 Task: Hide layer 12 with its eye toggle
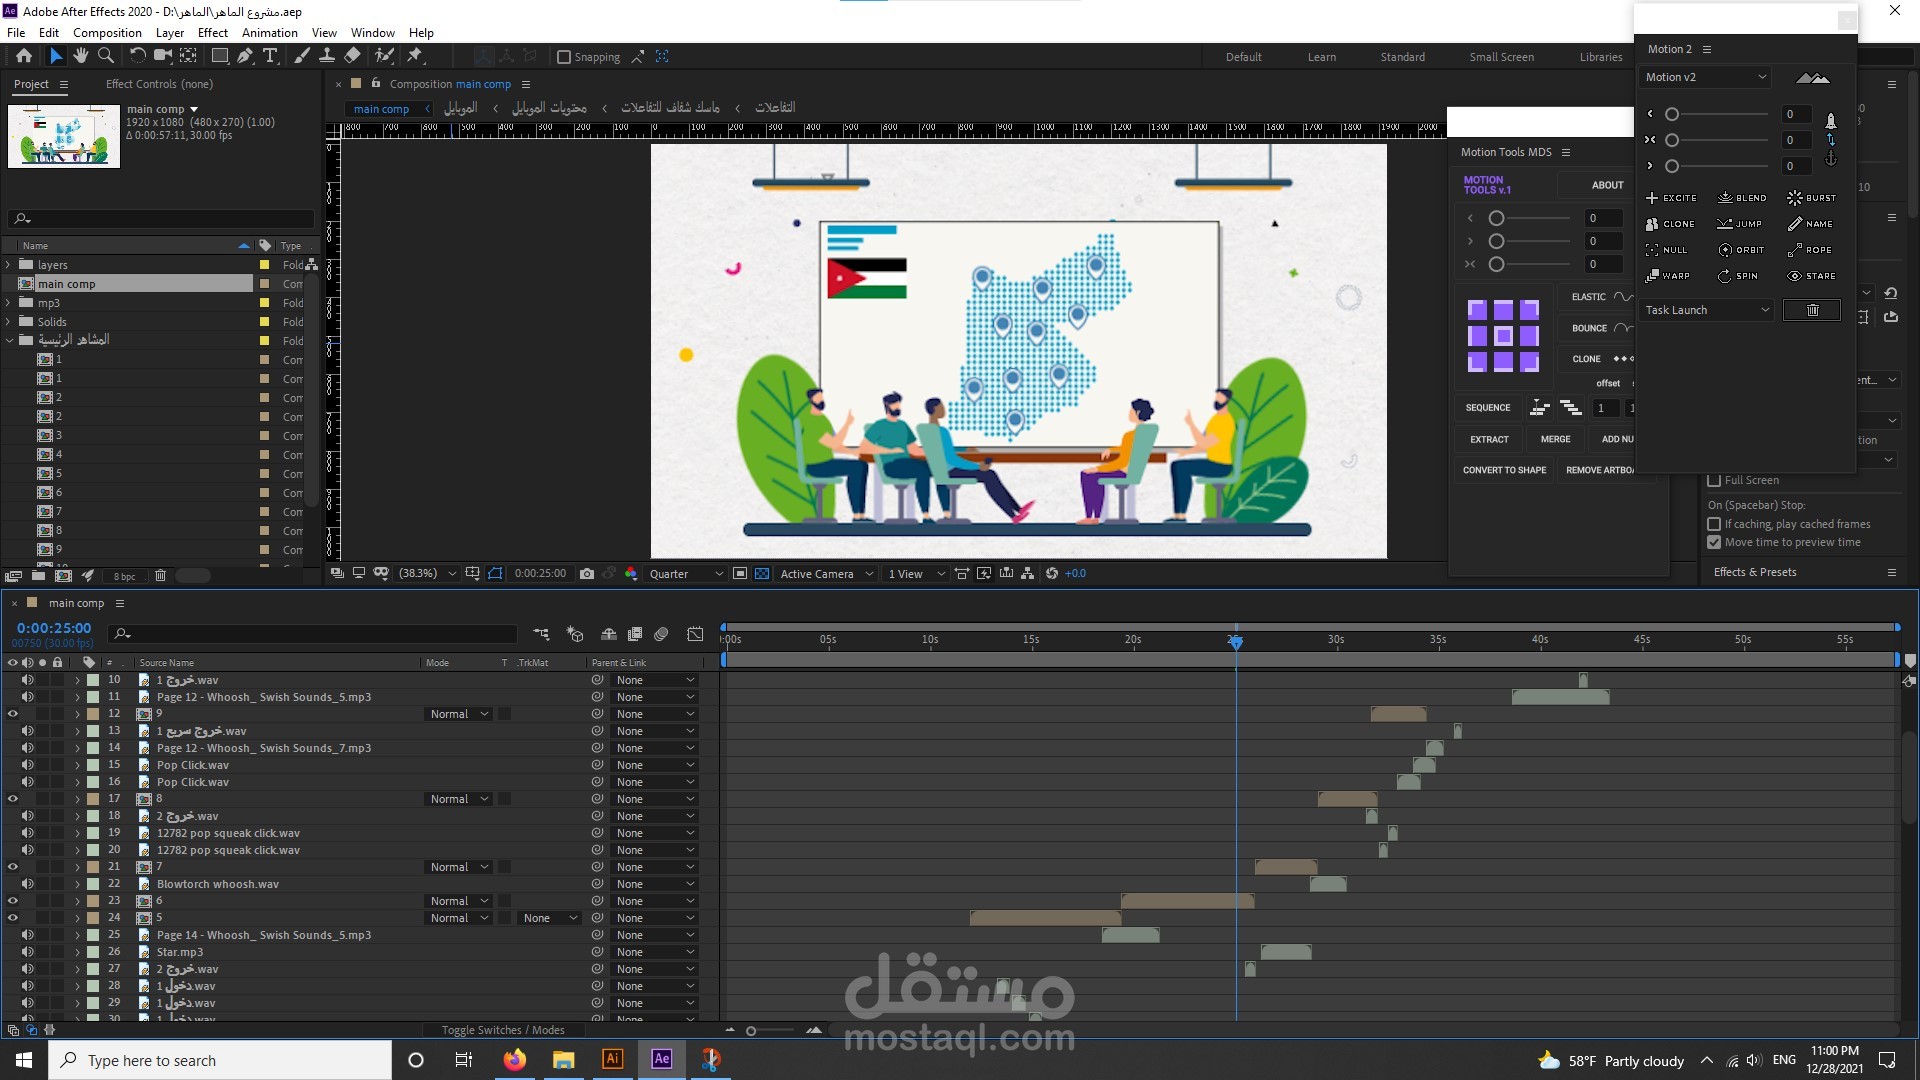(x=13, y=714)
